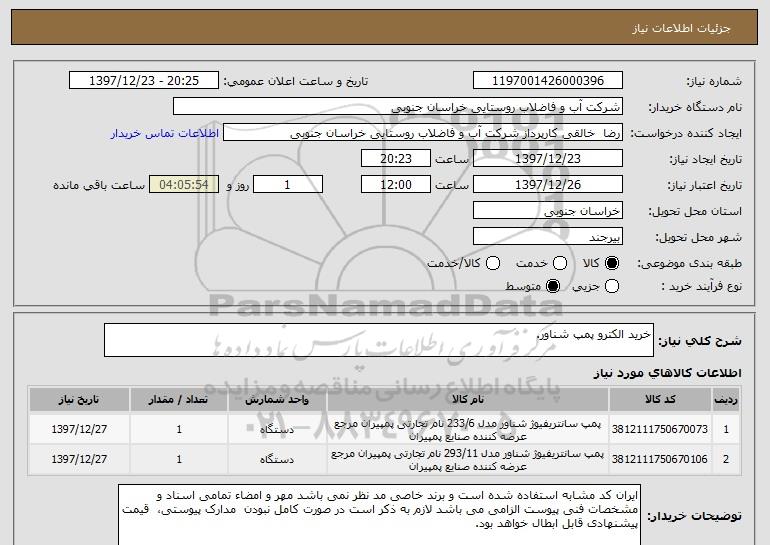Click the نوع فرآیند خرید label
Image resolution: width=770 pixels, height=545 pixels.
point(702,286)
